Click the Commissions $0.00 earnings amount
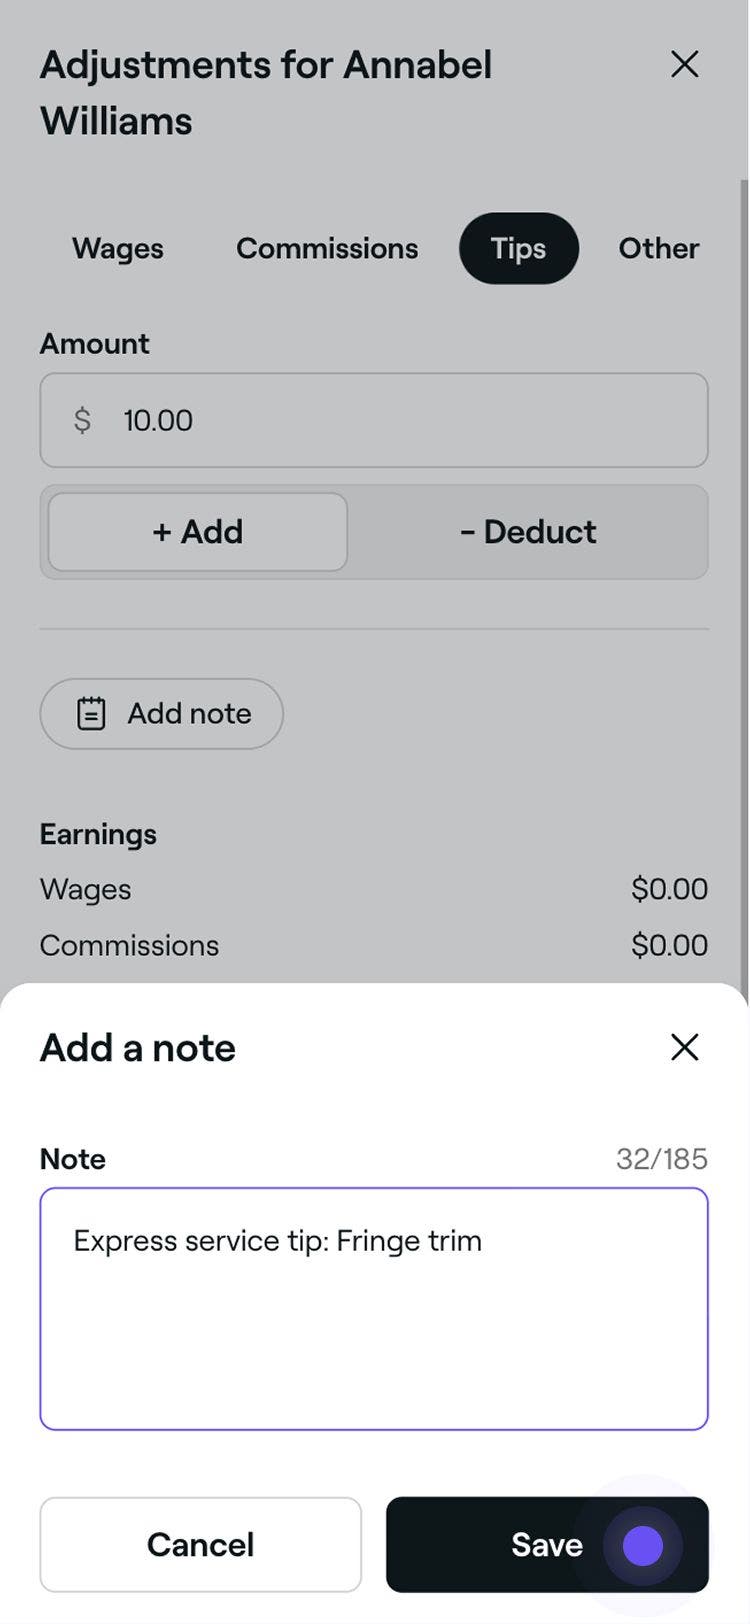The width and height of the screenshot is (750, 1624). (x=669, y=945)
